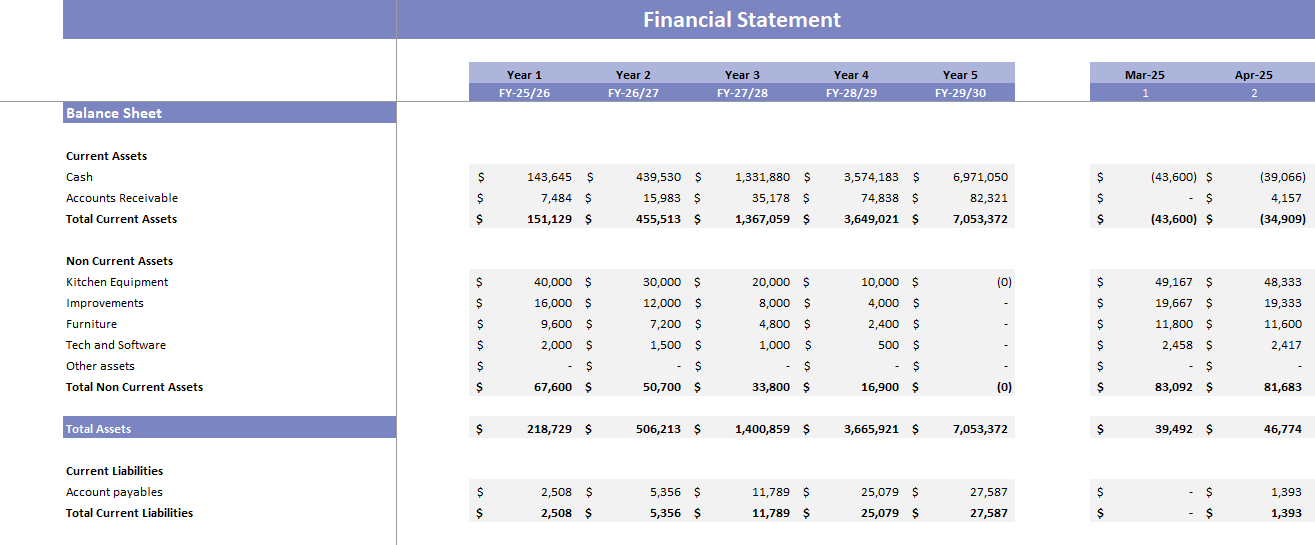Click Year 1 Total Assets value 218,729
Image resolution: width=1315 pixels, height=545 pixels.
click(549, 429)
